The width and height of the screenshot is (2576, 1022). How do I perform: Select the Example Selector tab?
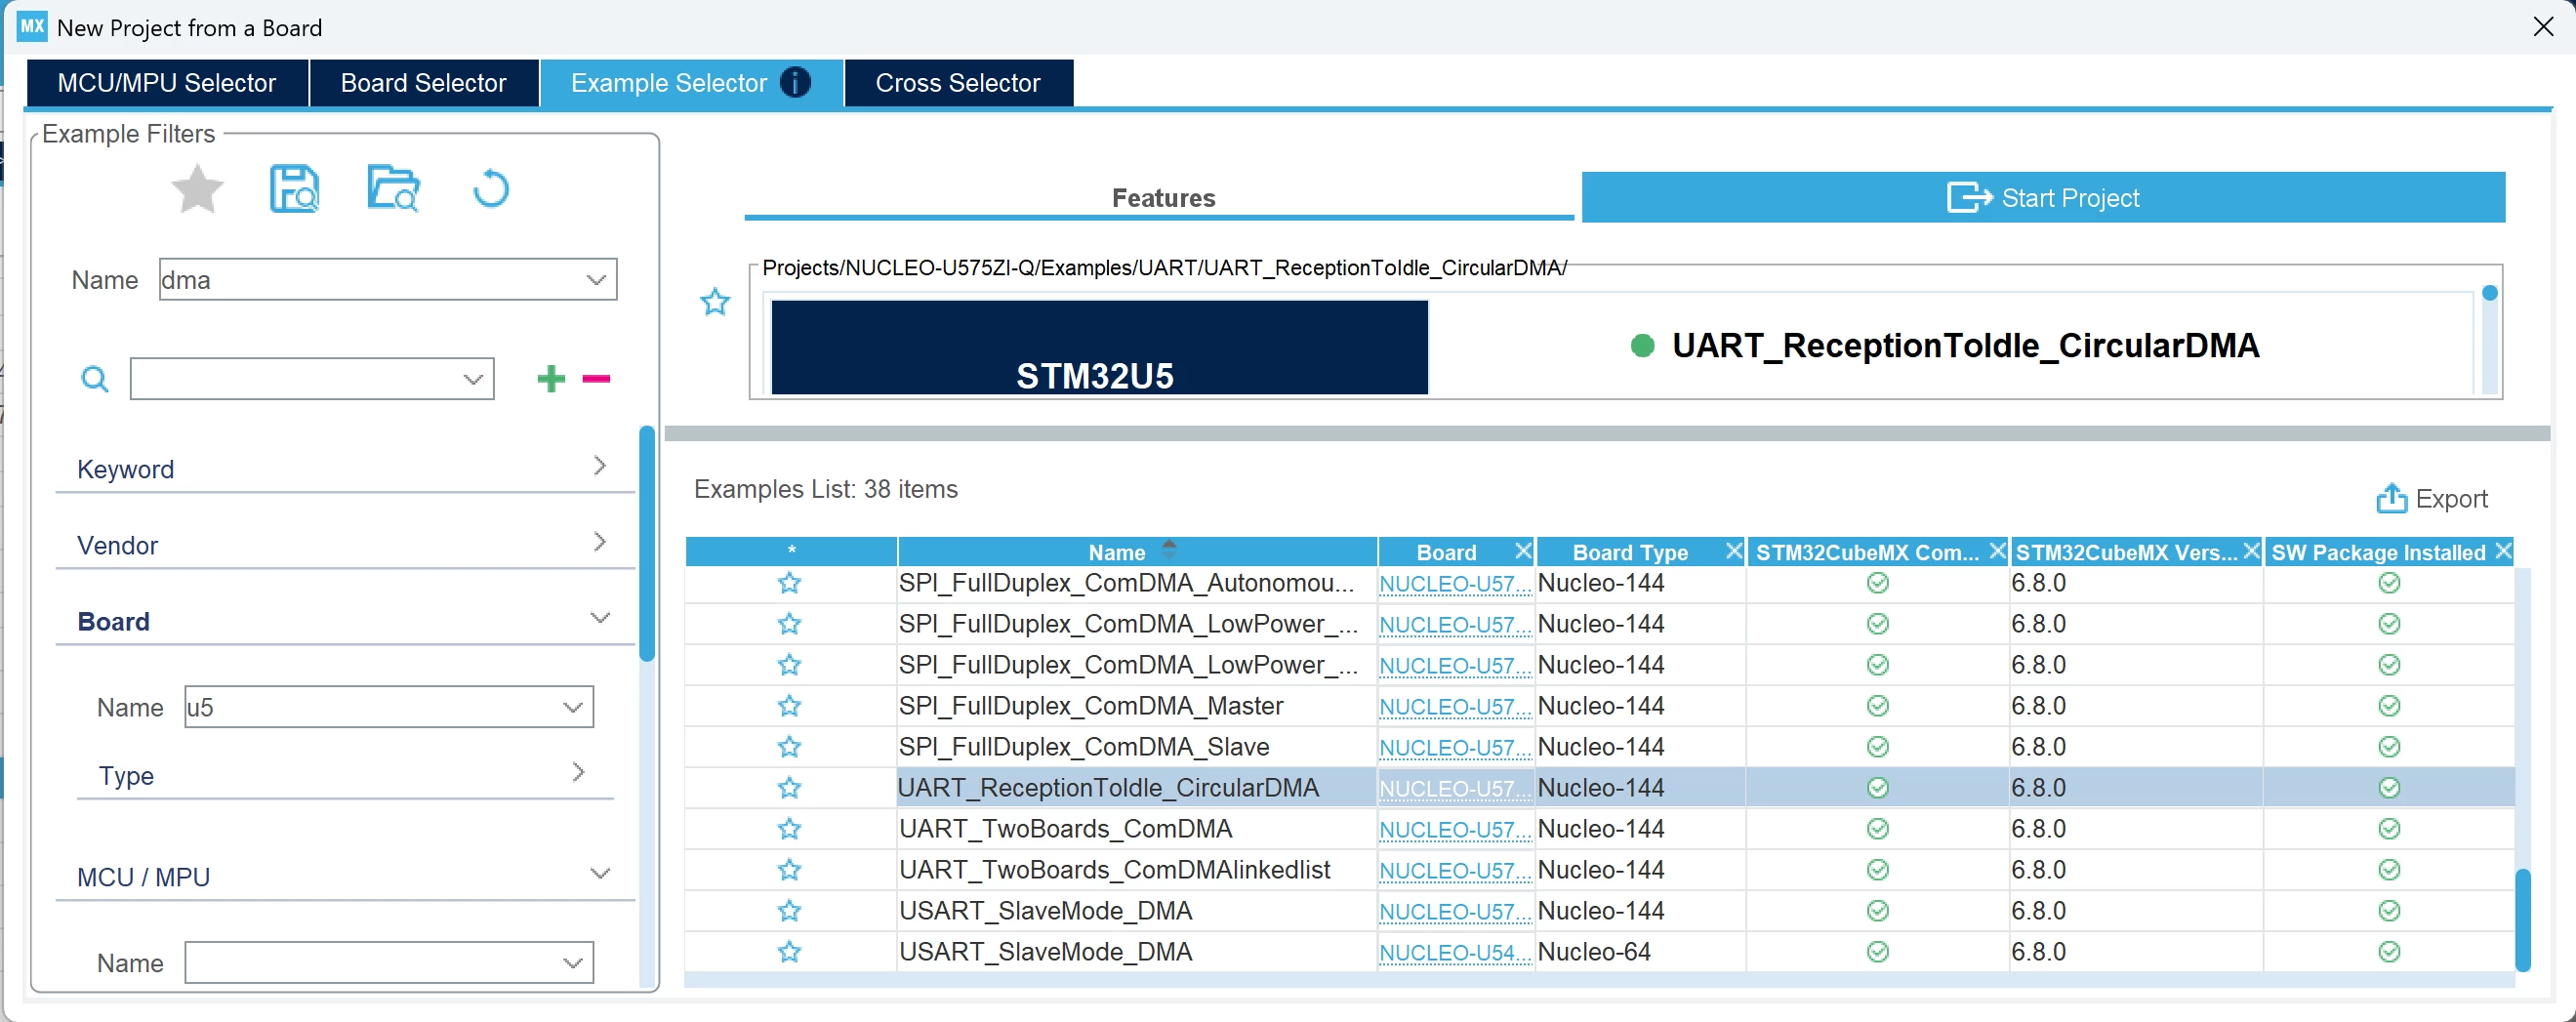pyautogui.click(x=691, y=82)
